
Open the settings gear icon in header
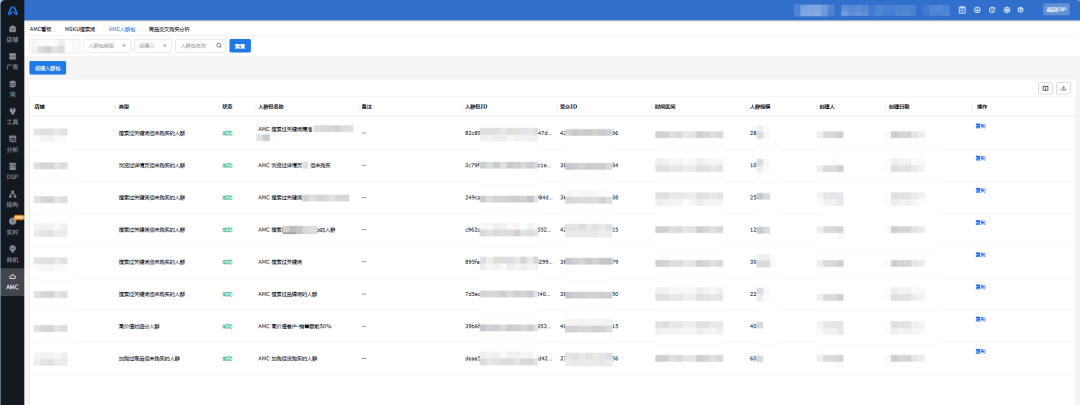pyautogui.click(x=1006, y=10)
